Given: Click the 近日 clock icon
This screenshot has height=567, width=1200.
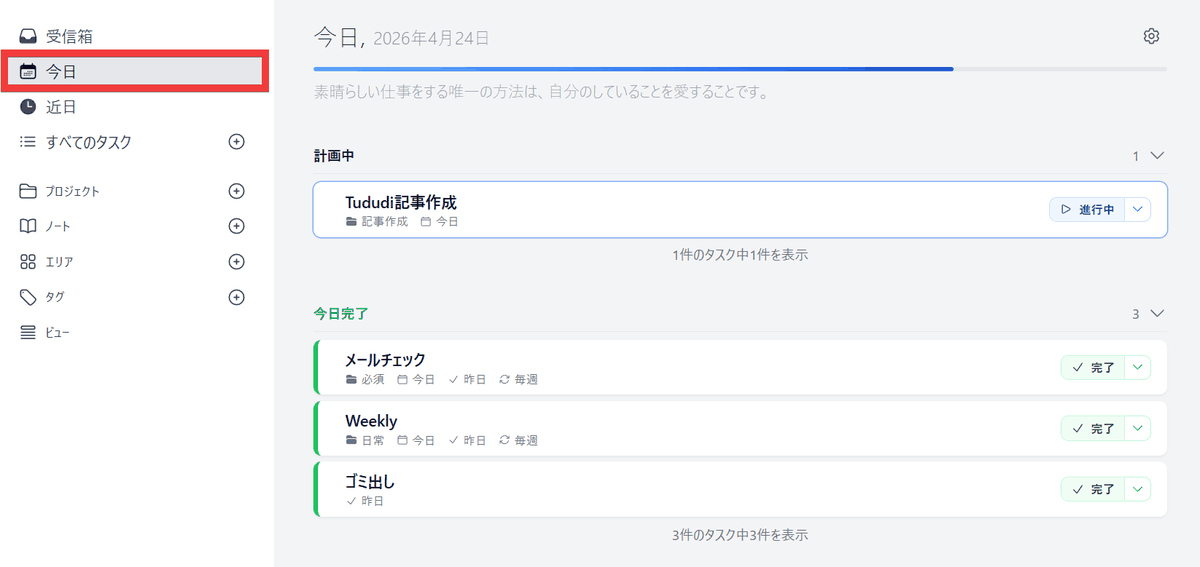Looking at the screenshot, I should point(28,107).
